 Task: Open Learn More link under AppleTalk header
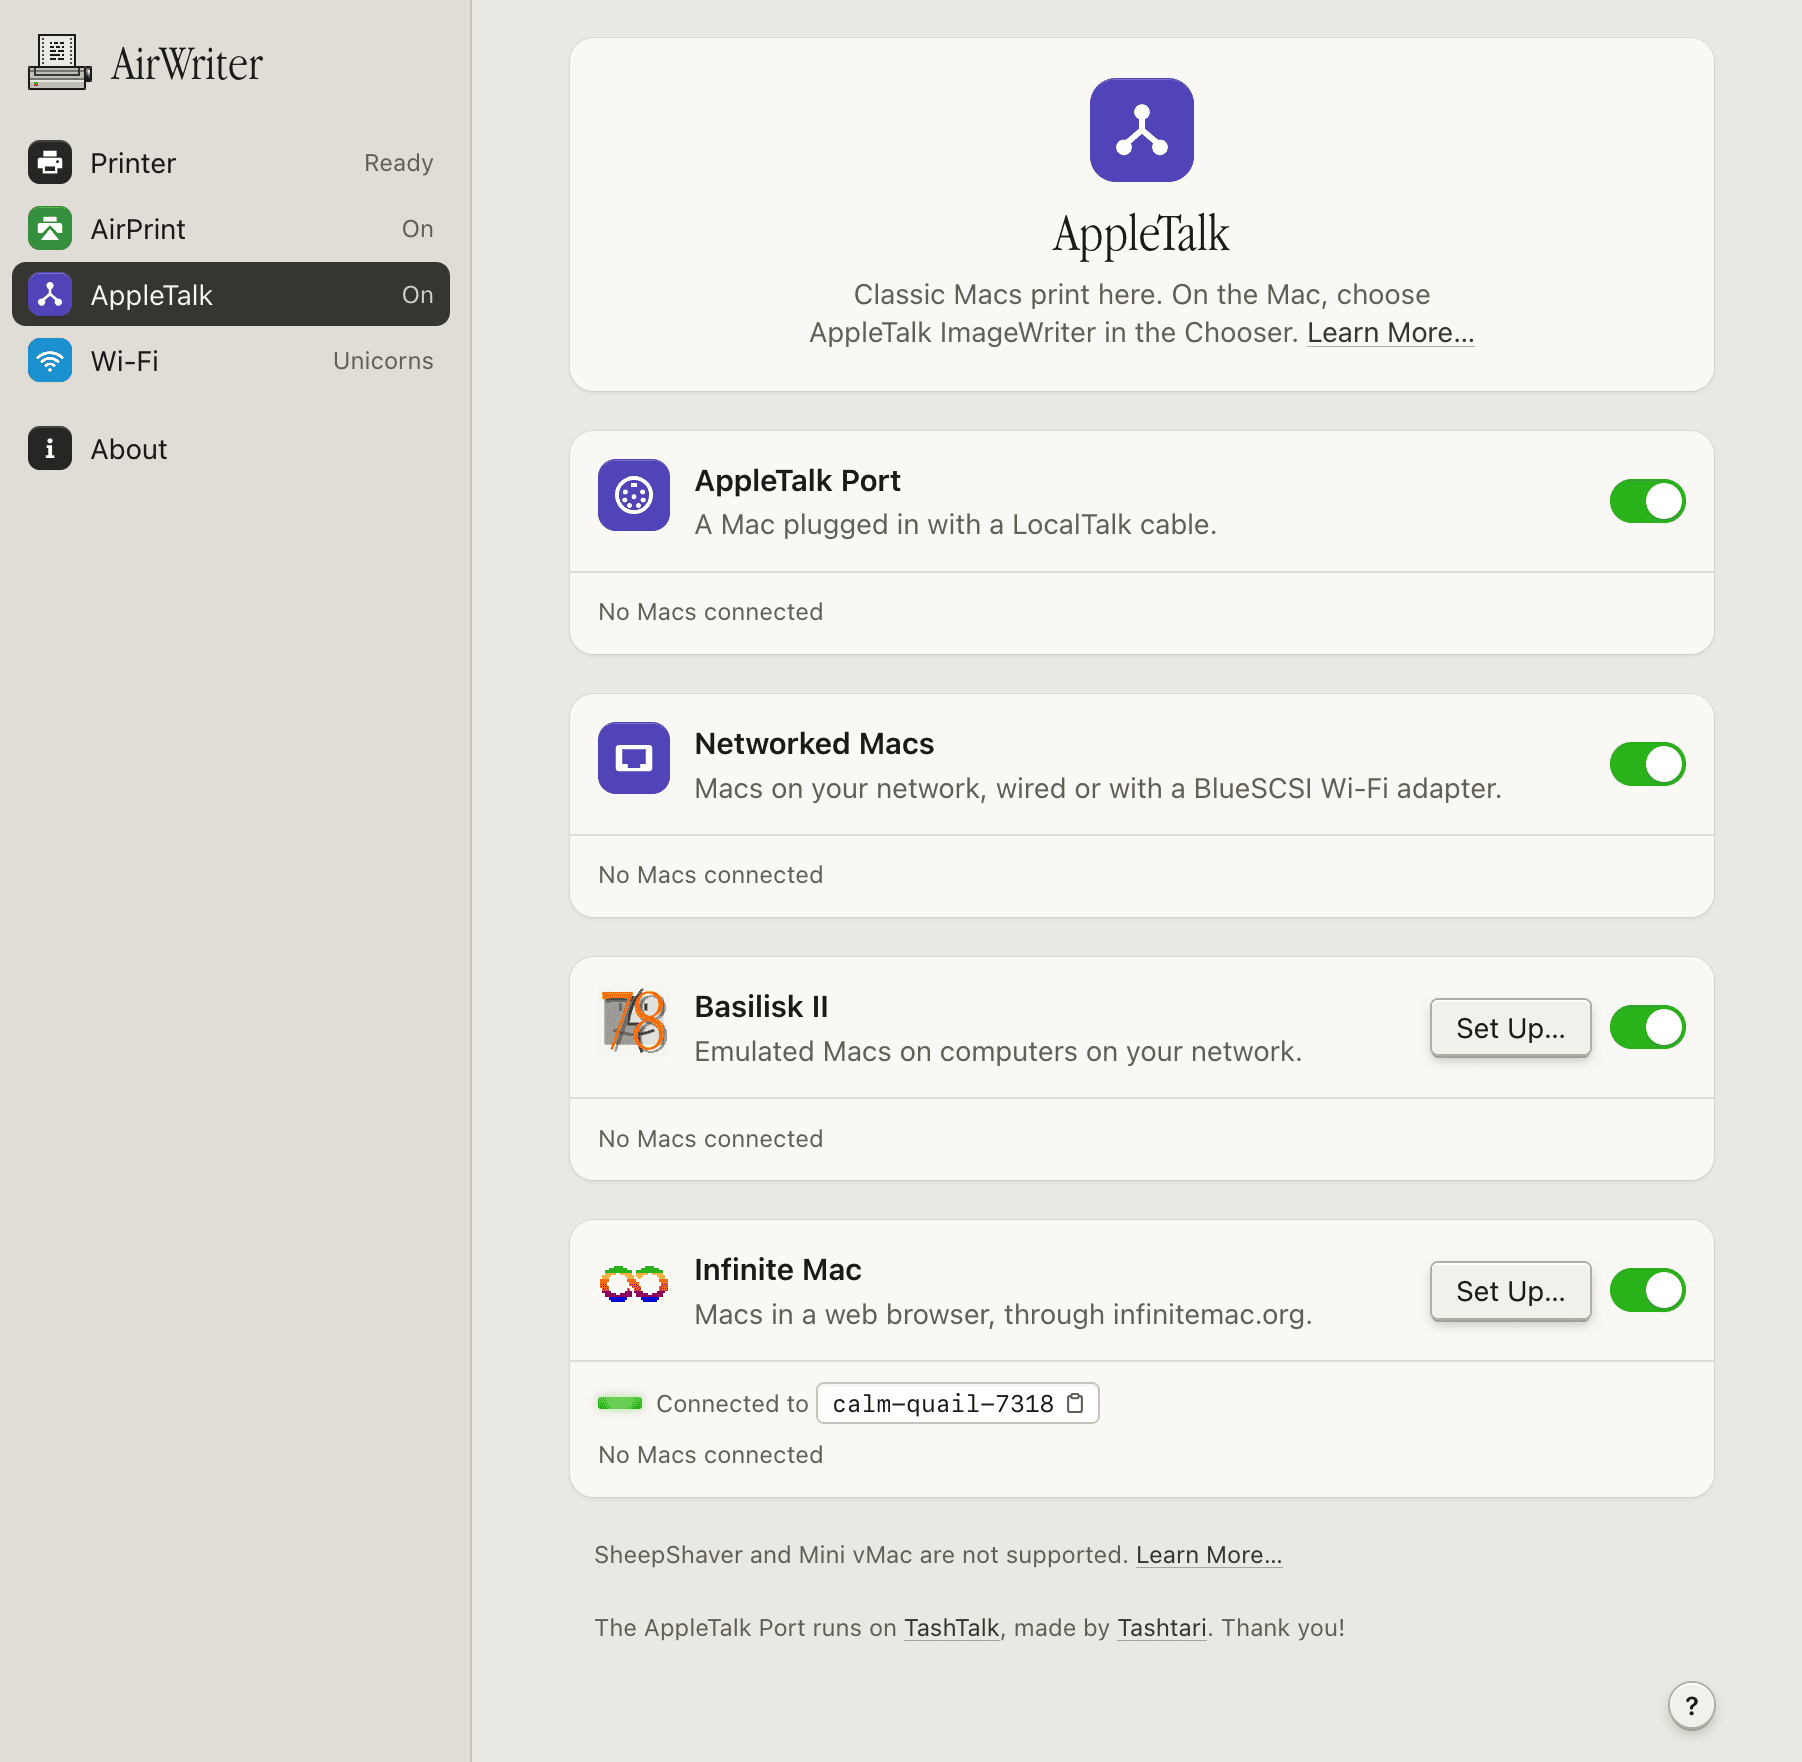click(1390, 332)
